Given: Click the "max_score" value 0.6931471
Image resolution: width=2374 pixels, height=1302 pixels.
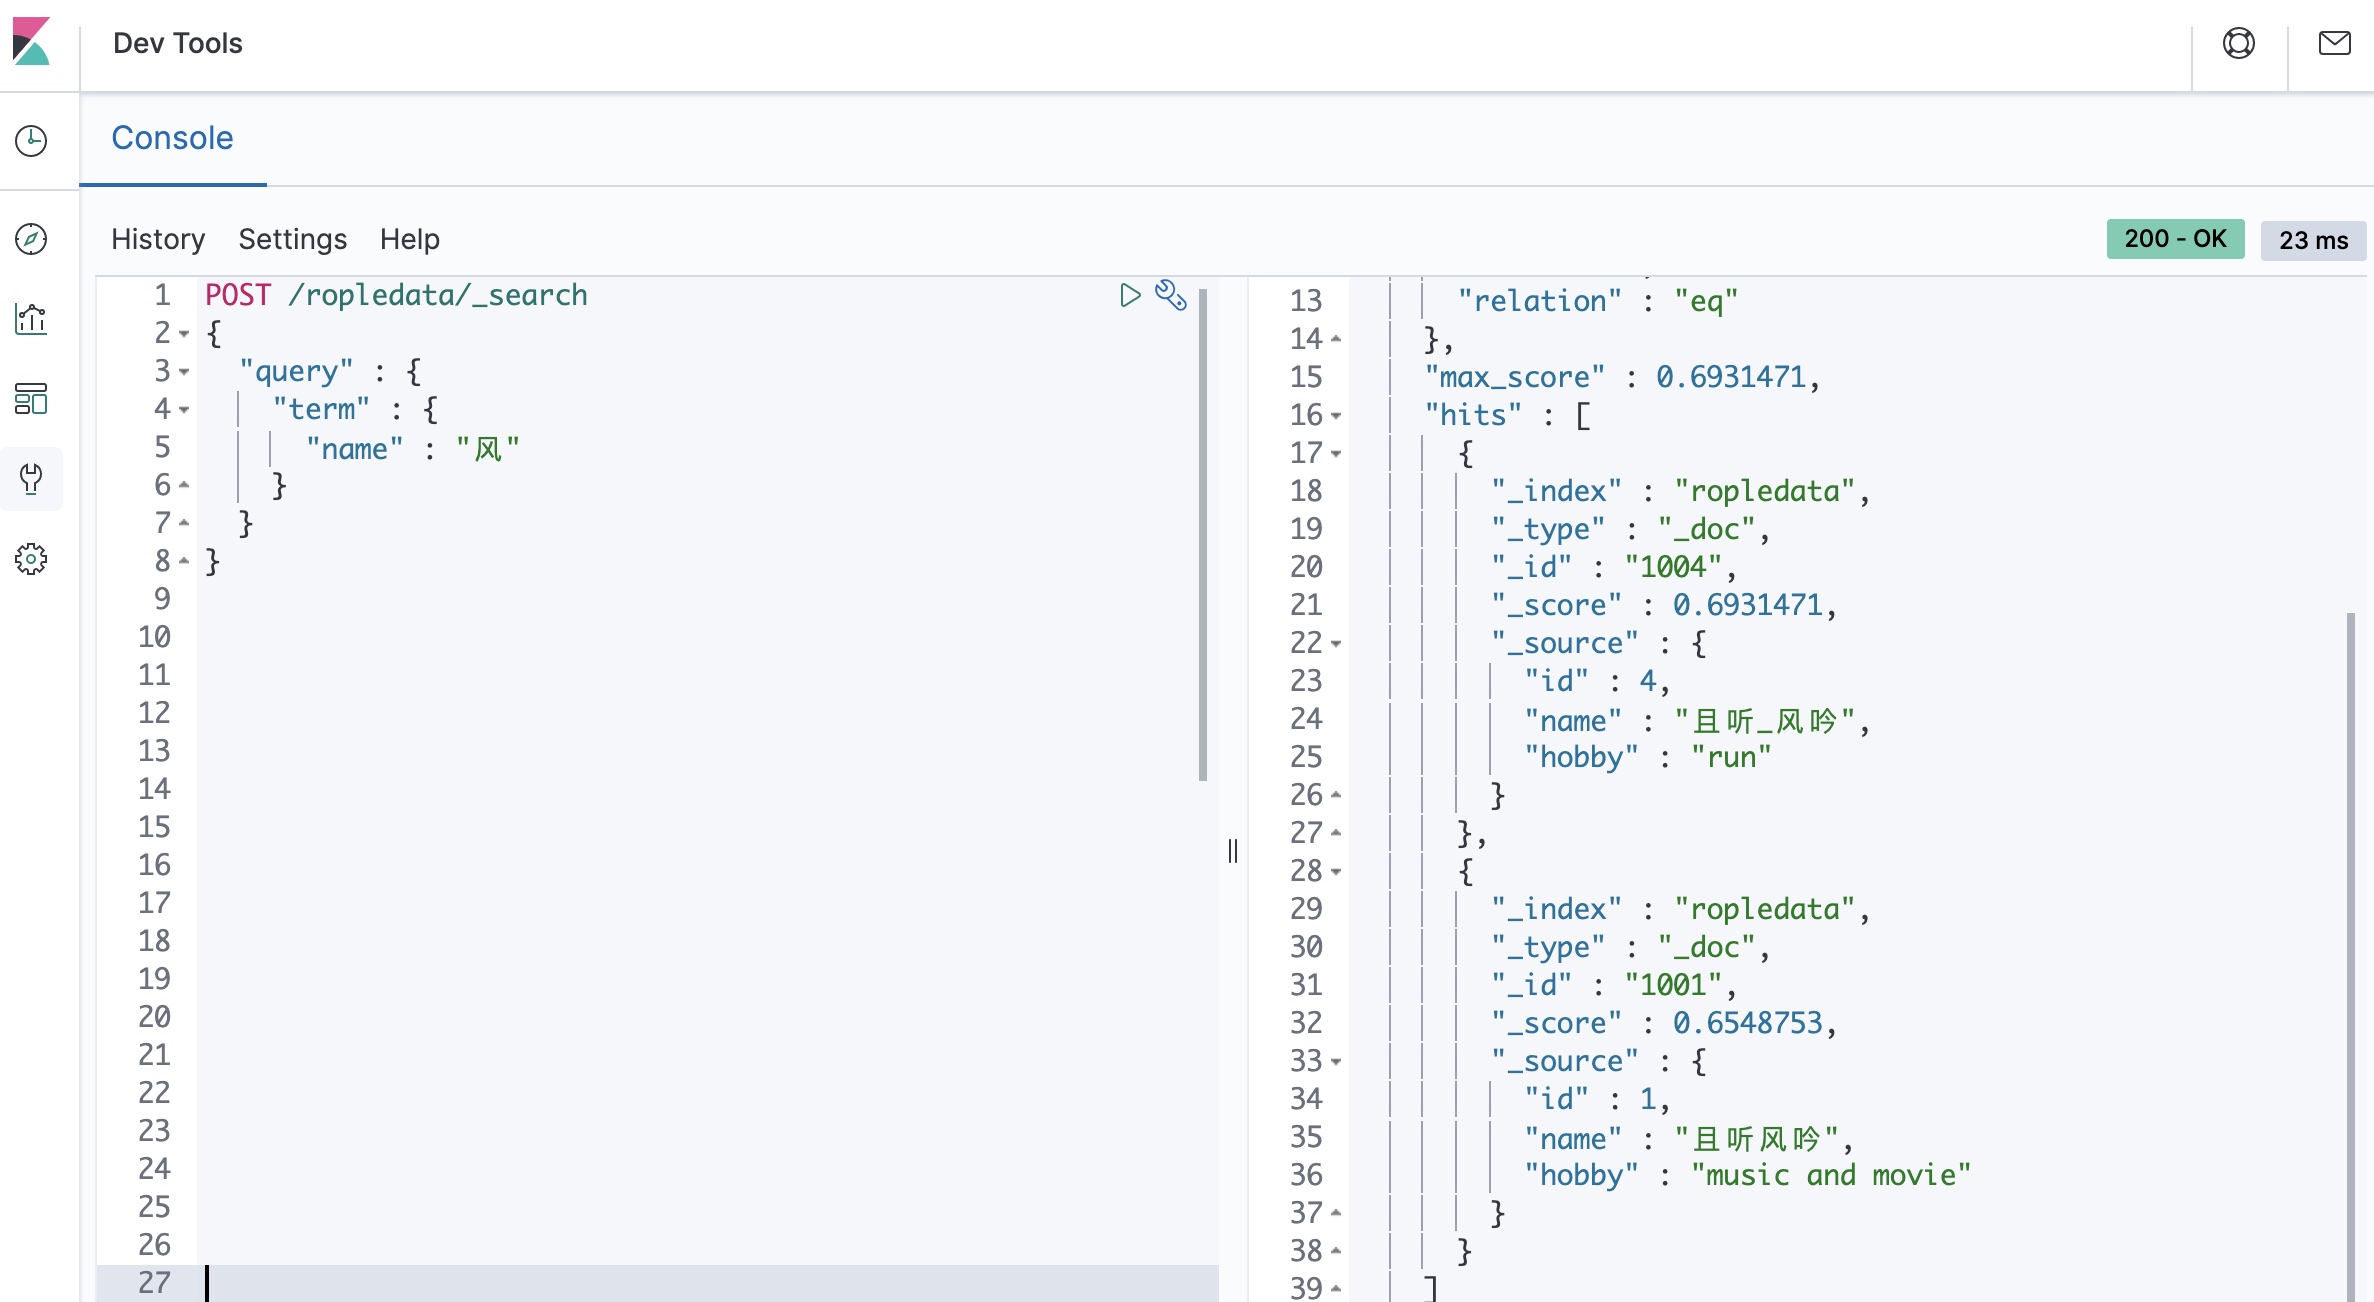Looking at the screenshot, I should (1730, 377).
